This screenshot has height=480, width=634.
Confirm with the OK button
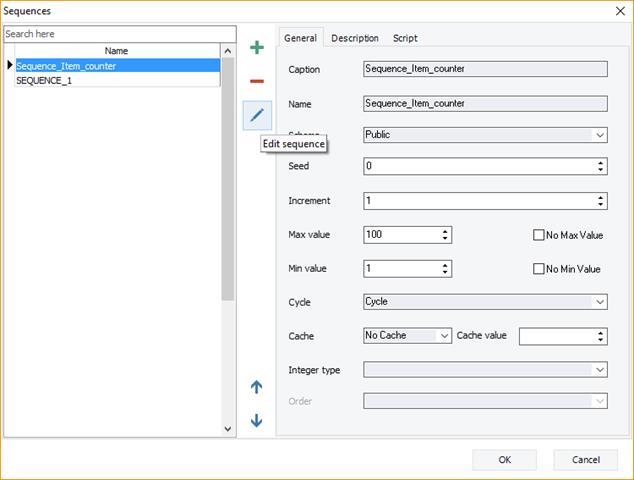pos(504,460)
